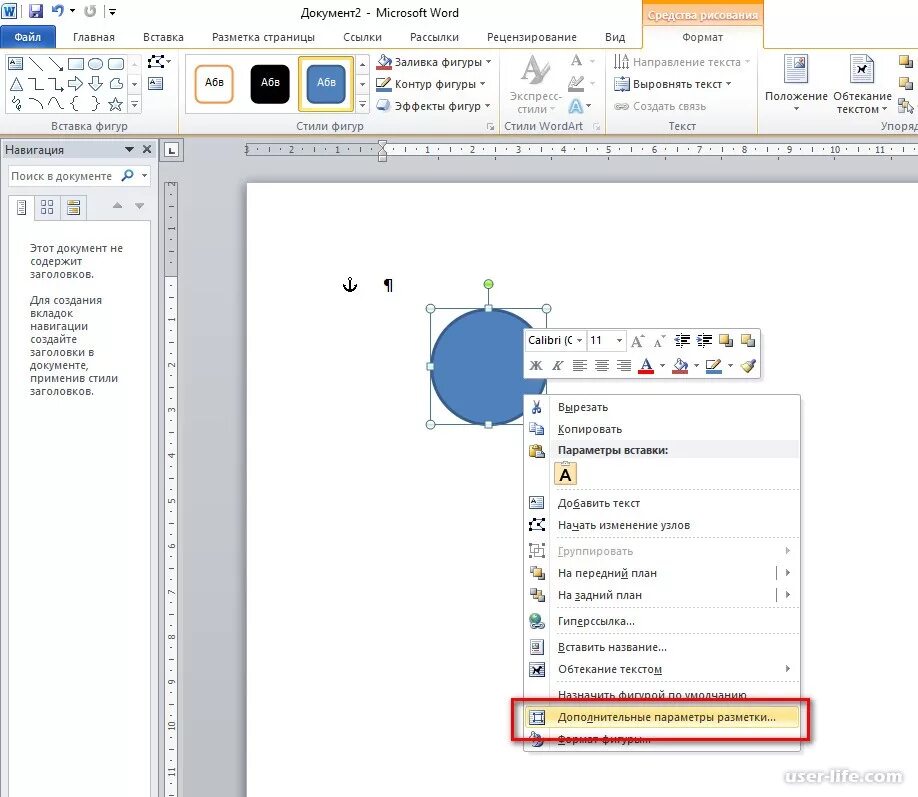Expand the На передний план submenu arrow
Viewport: 918px width, 797px height.
787,573
